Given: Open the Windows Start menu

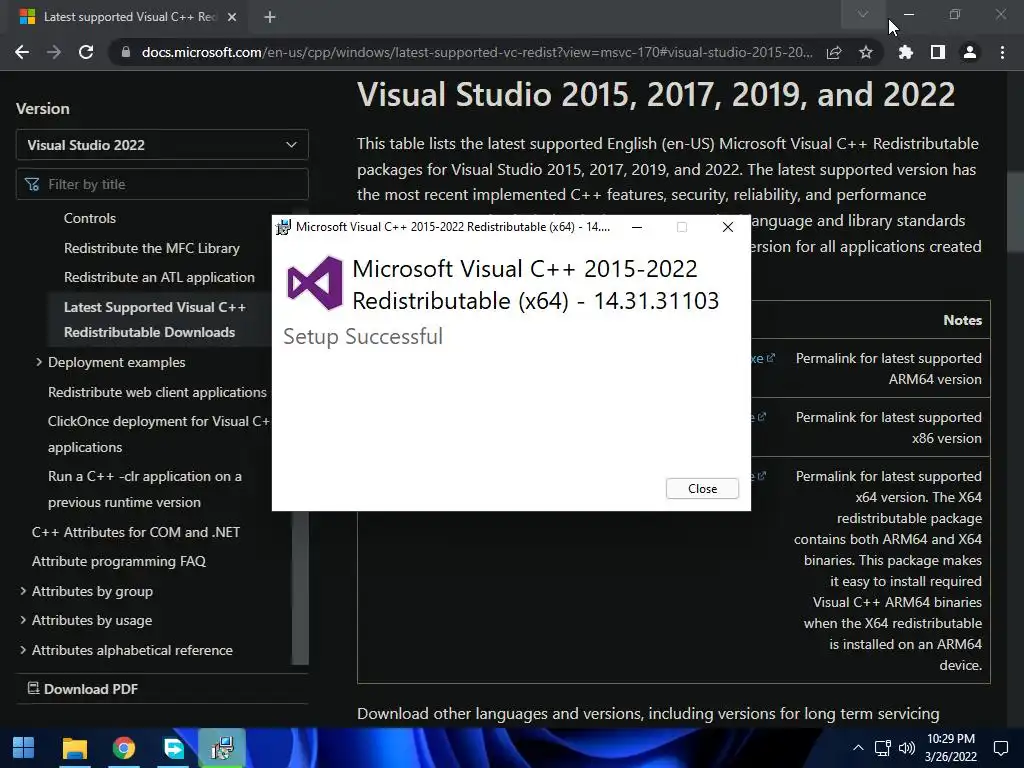Looking at the screenshot, I should coord(24,748).
